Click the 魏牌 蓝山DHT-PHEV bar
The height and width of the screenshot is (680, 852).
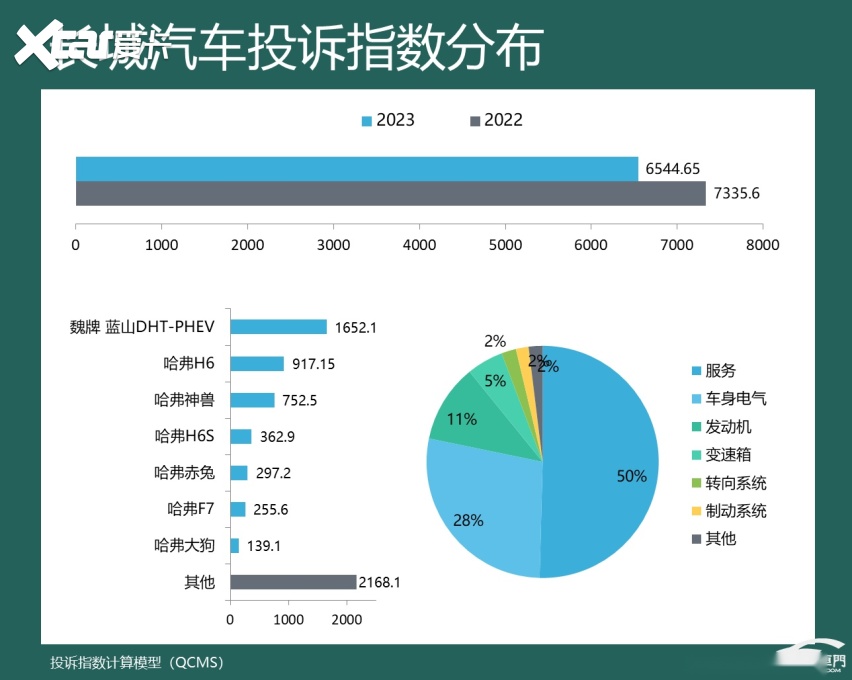coord(278,327)
